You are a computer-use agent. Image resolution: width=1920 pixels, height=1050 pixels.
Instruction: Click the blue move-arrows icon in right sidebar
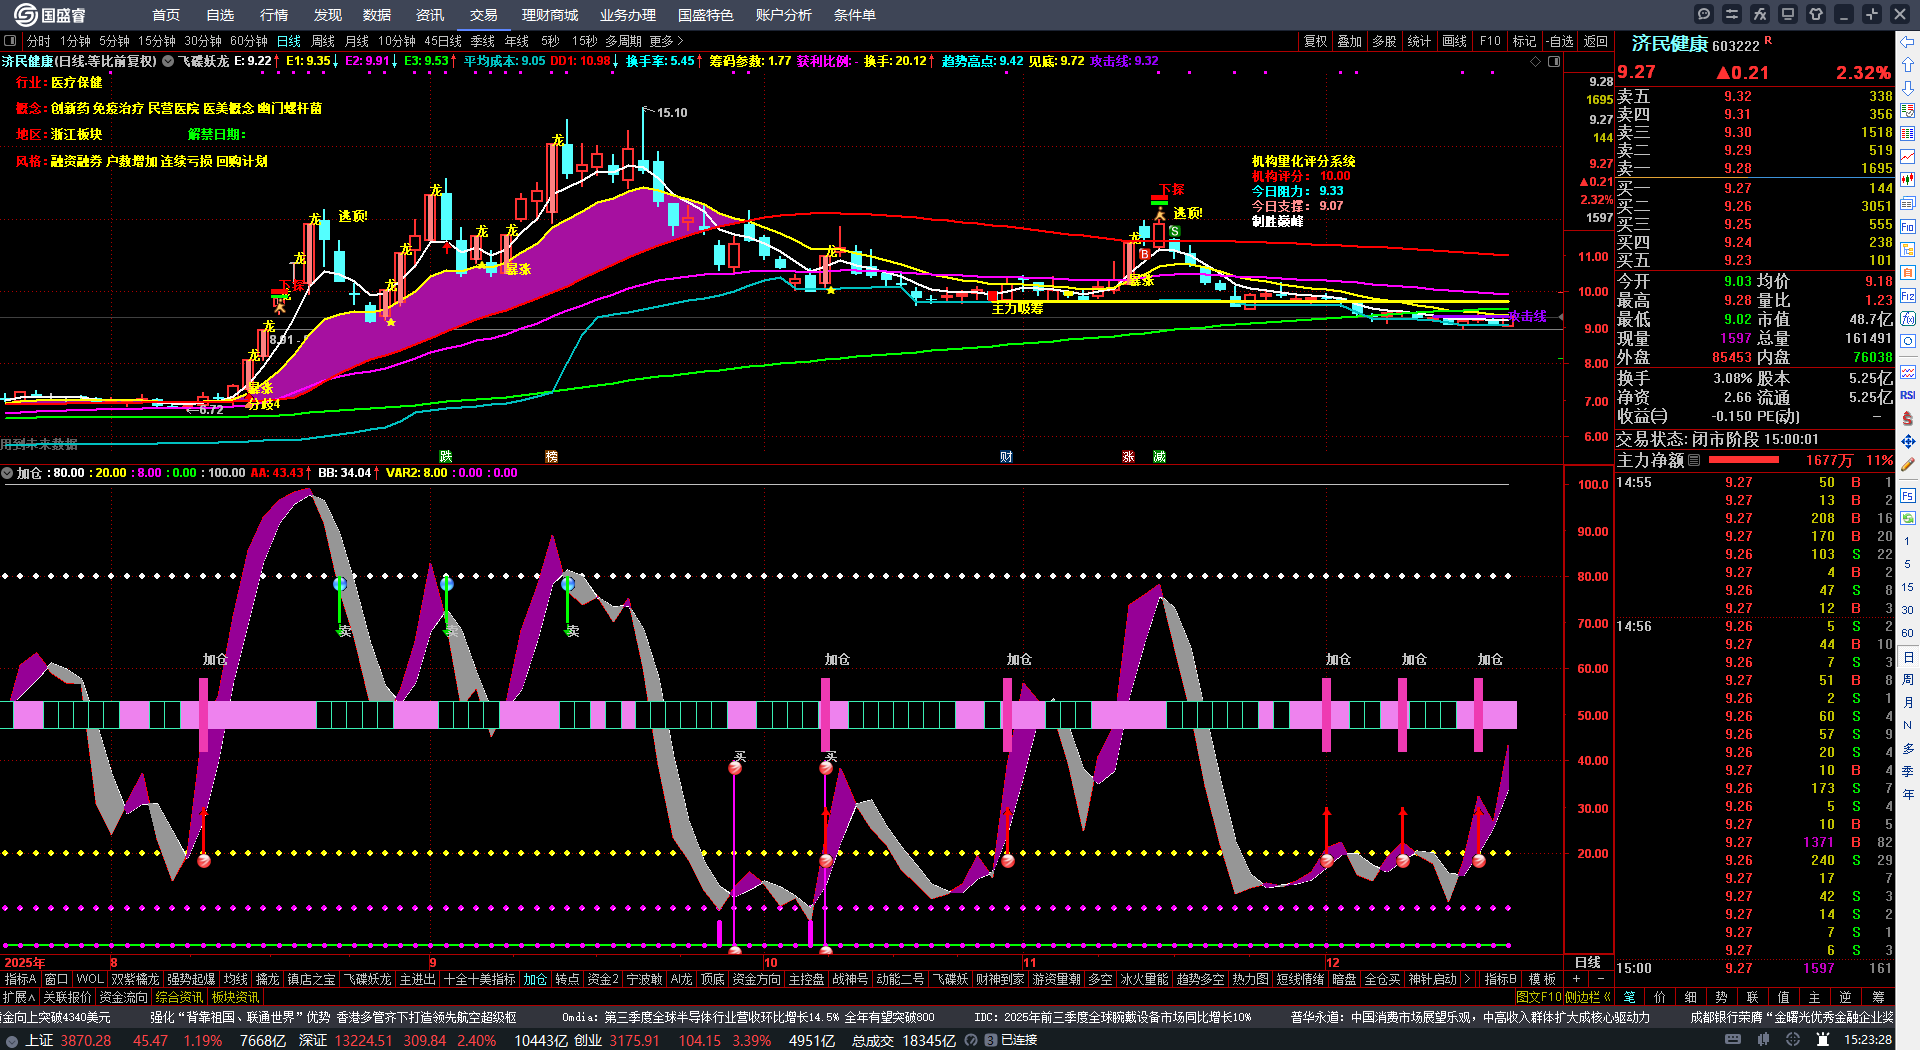pyautogui.click(x=1908, y=441)
